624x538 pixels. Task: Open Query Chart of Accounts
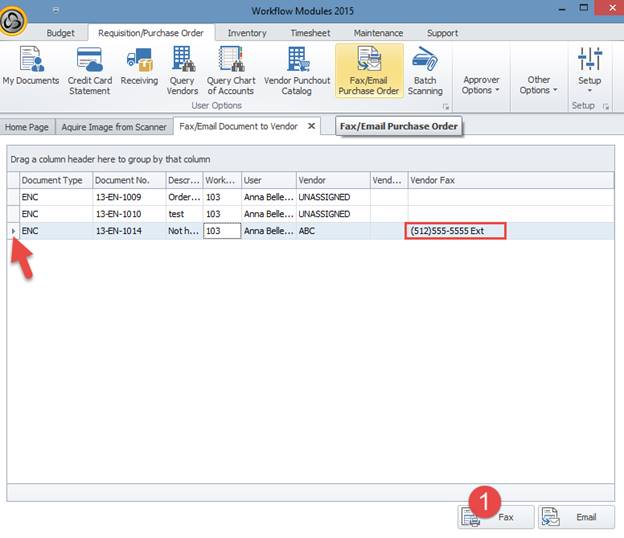[230, 69]
